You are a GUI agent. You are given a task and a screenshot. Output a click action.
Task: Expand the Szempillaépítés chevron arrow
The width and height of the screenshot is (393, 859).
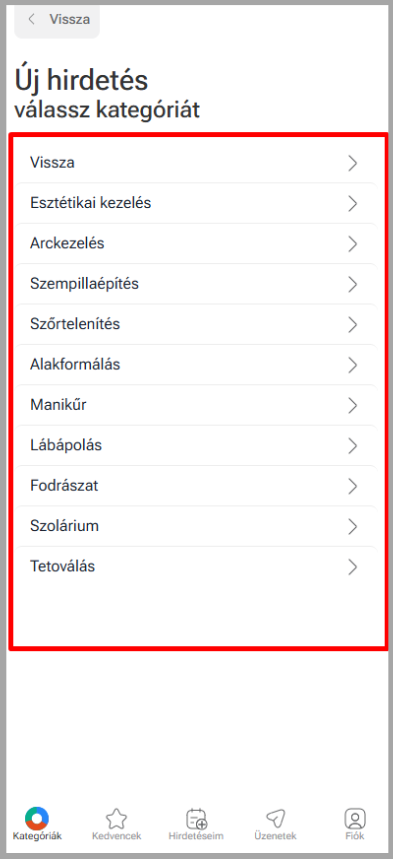(x=352, y=284)
